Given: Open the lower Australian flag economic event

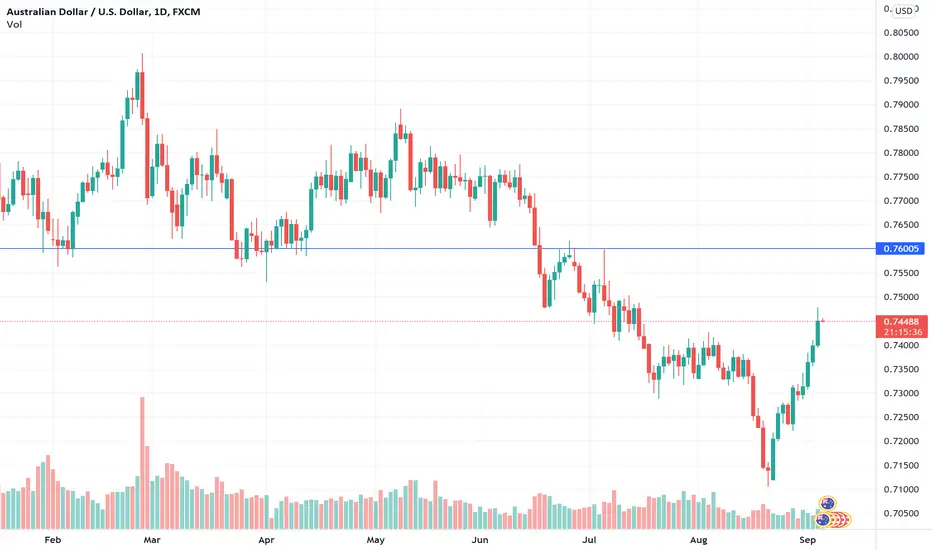Looking at the screenshot, I should (823, 520).
